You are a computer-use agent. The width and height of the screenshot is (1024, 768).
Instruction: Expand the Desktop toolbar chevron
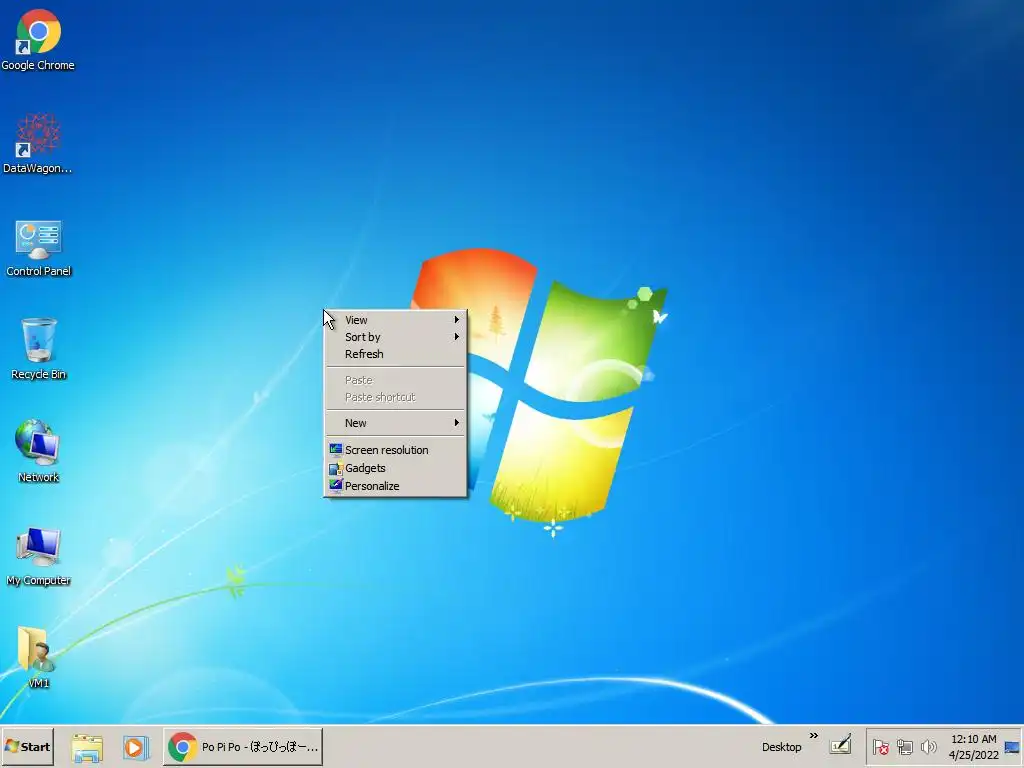click(x=814, y=736)
